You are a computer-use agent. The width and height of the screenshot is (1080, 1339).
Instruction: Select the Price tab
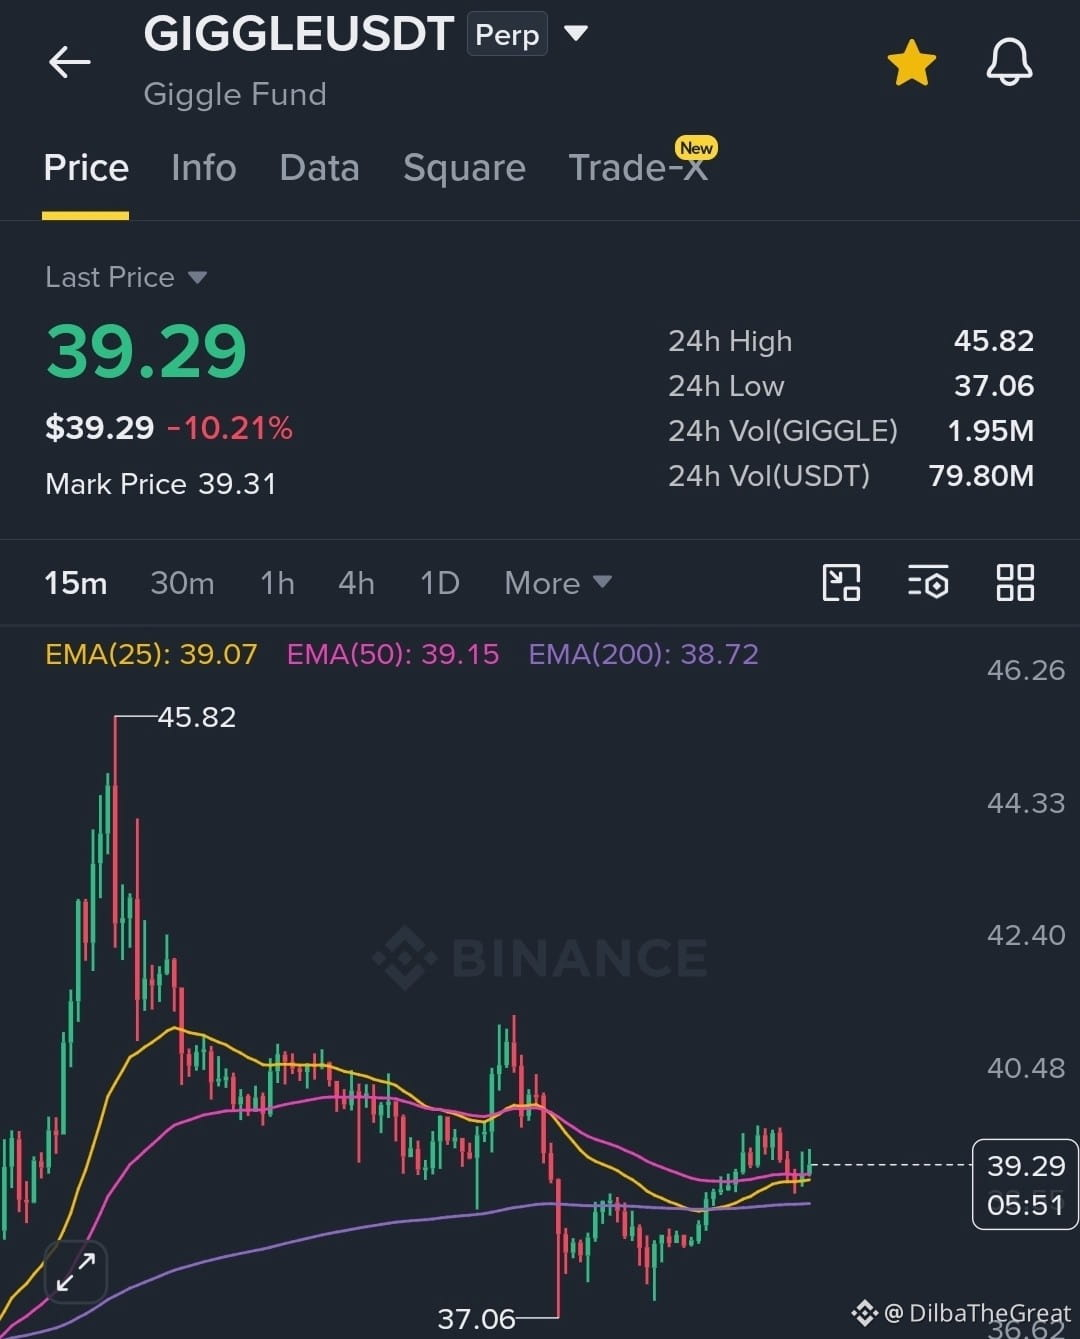pyautogui.click(x=86, y=168)
